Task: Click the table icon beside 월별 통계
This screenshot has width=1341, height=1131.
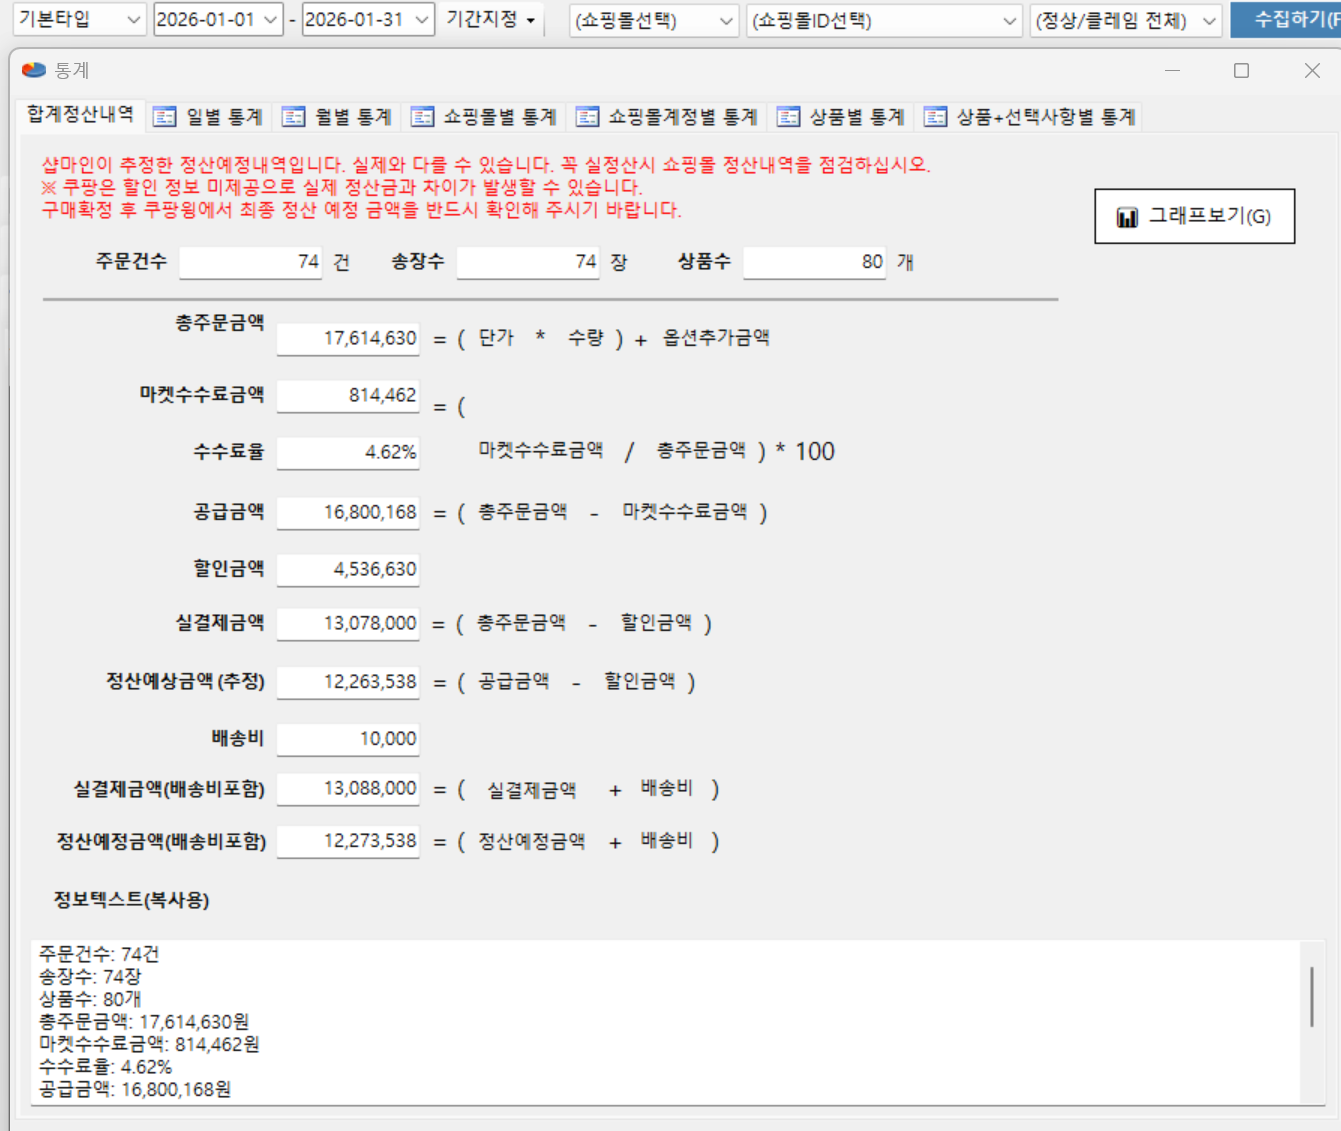Action: point(293,117)
